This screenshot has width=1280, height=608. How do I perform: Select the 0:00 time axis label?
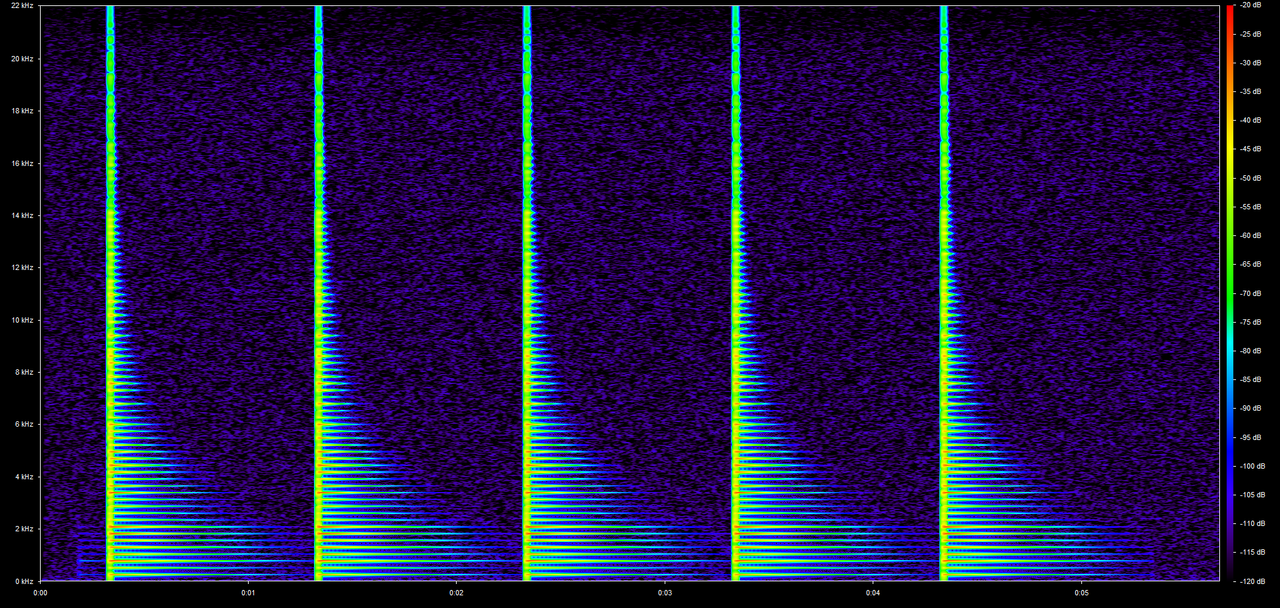(40, 593)
